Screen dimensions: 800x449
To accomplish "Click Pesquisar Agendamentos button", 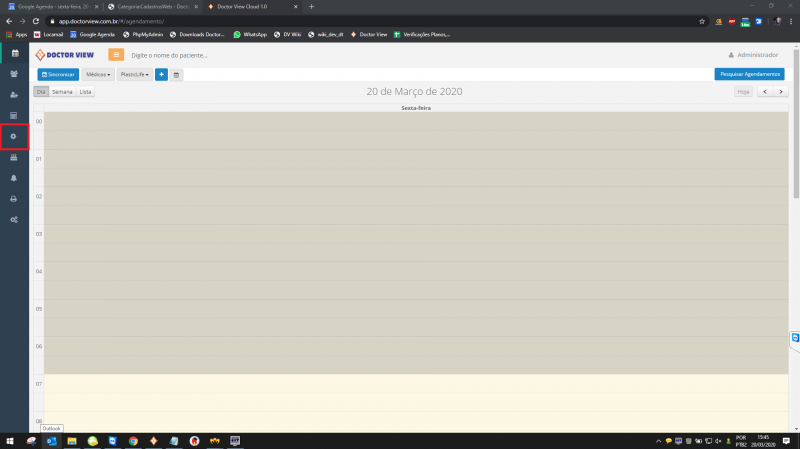I will coord(749,74).
